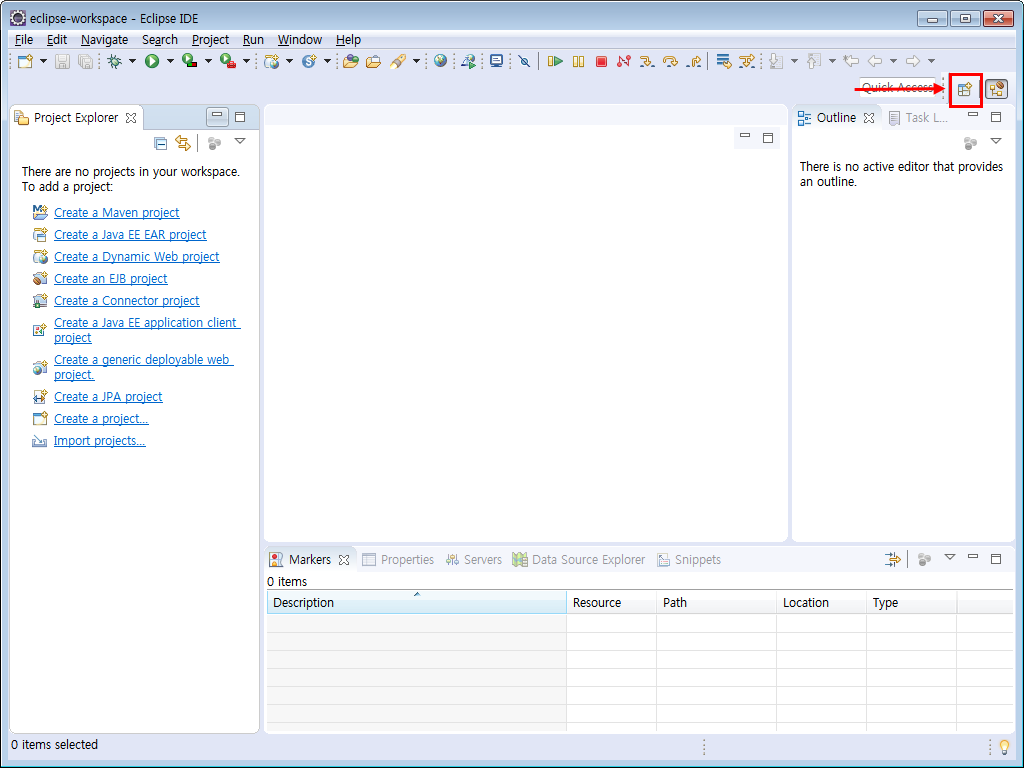Click the Create a JPA project link
Image resolution: width=1024 pixels, height=768 pixels.
click(x=108, y=396)
